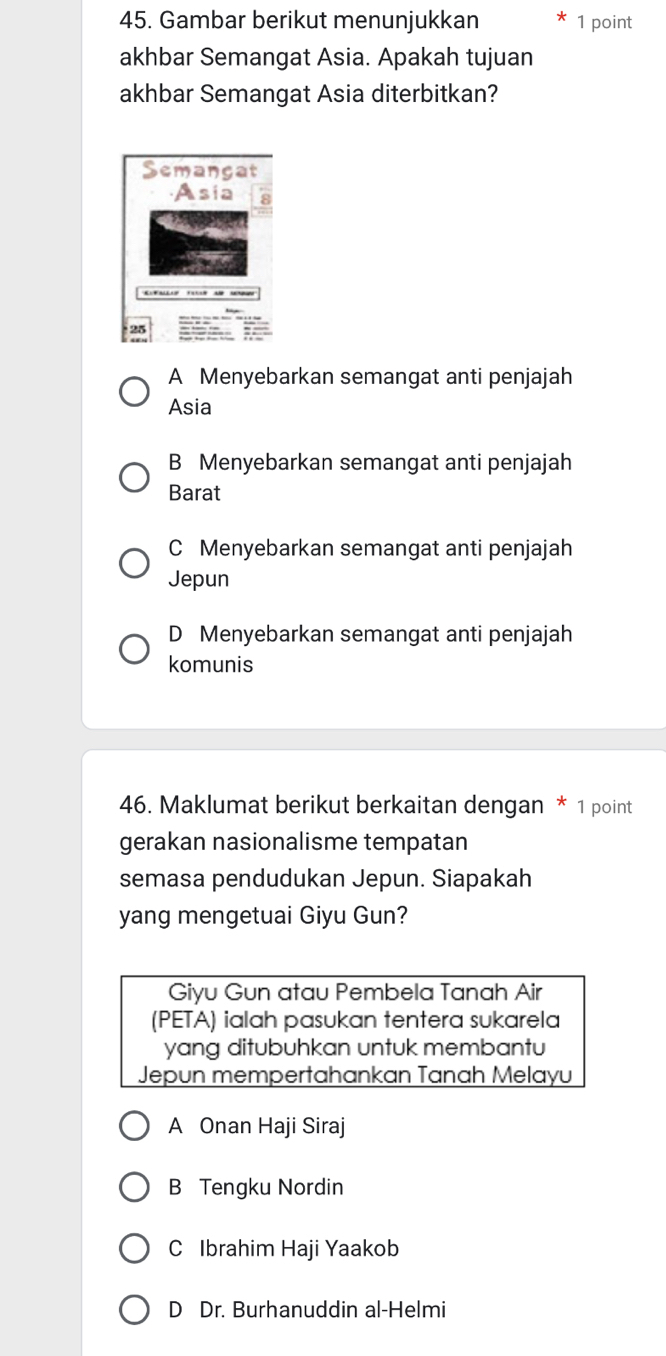Pick option C 'anti penjajah Jepun'
666x1356 pixels.
pos(136,563)
